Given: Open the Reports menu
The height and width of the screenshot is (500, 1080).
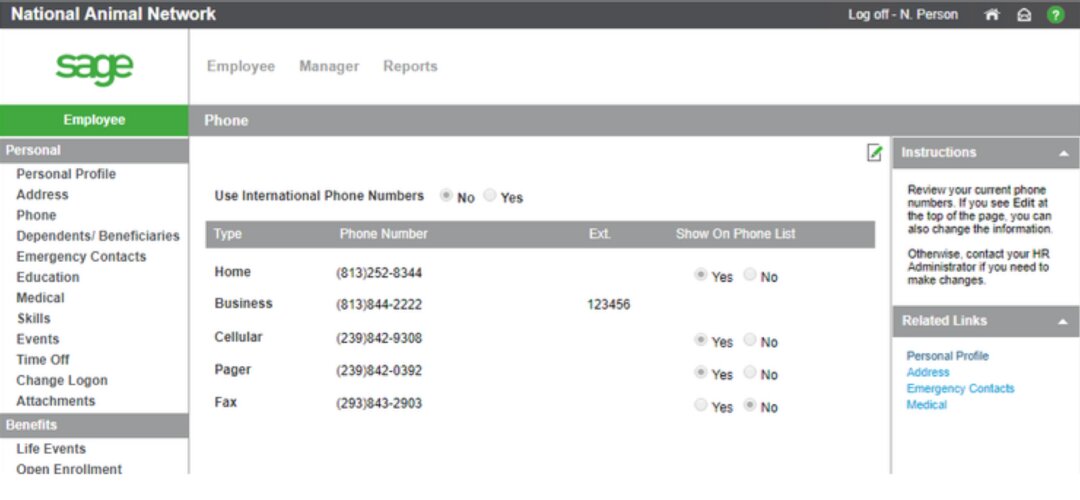Looking at the screenshot, I should [x=410, y=66].
